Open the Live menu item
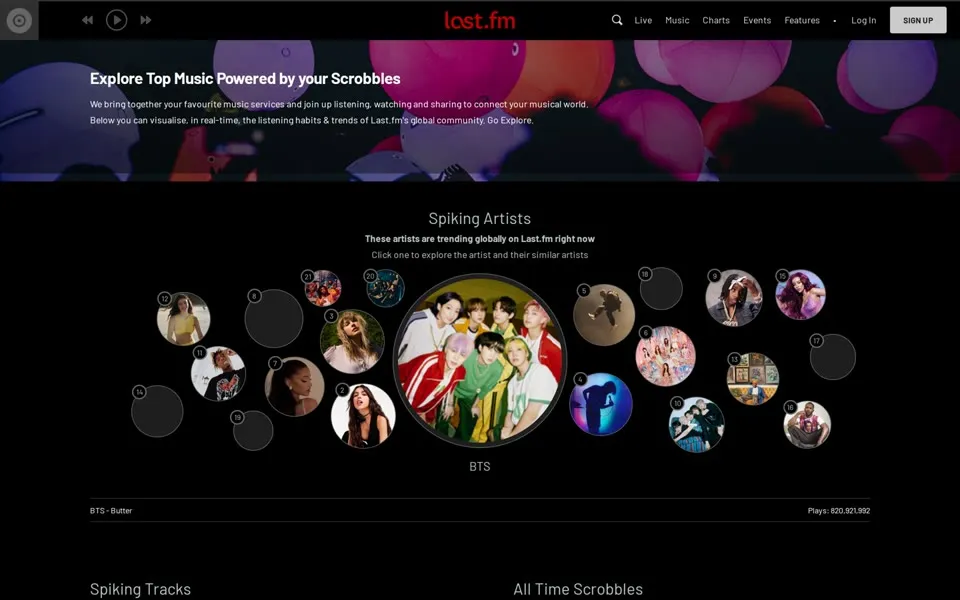This screenshot has height=600, width=960. (643, 20)
